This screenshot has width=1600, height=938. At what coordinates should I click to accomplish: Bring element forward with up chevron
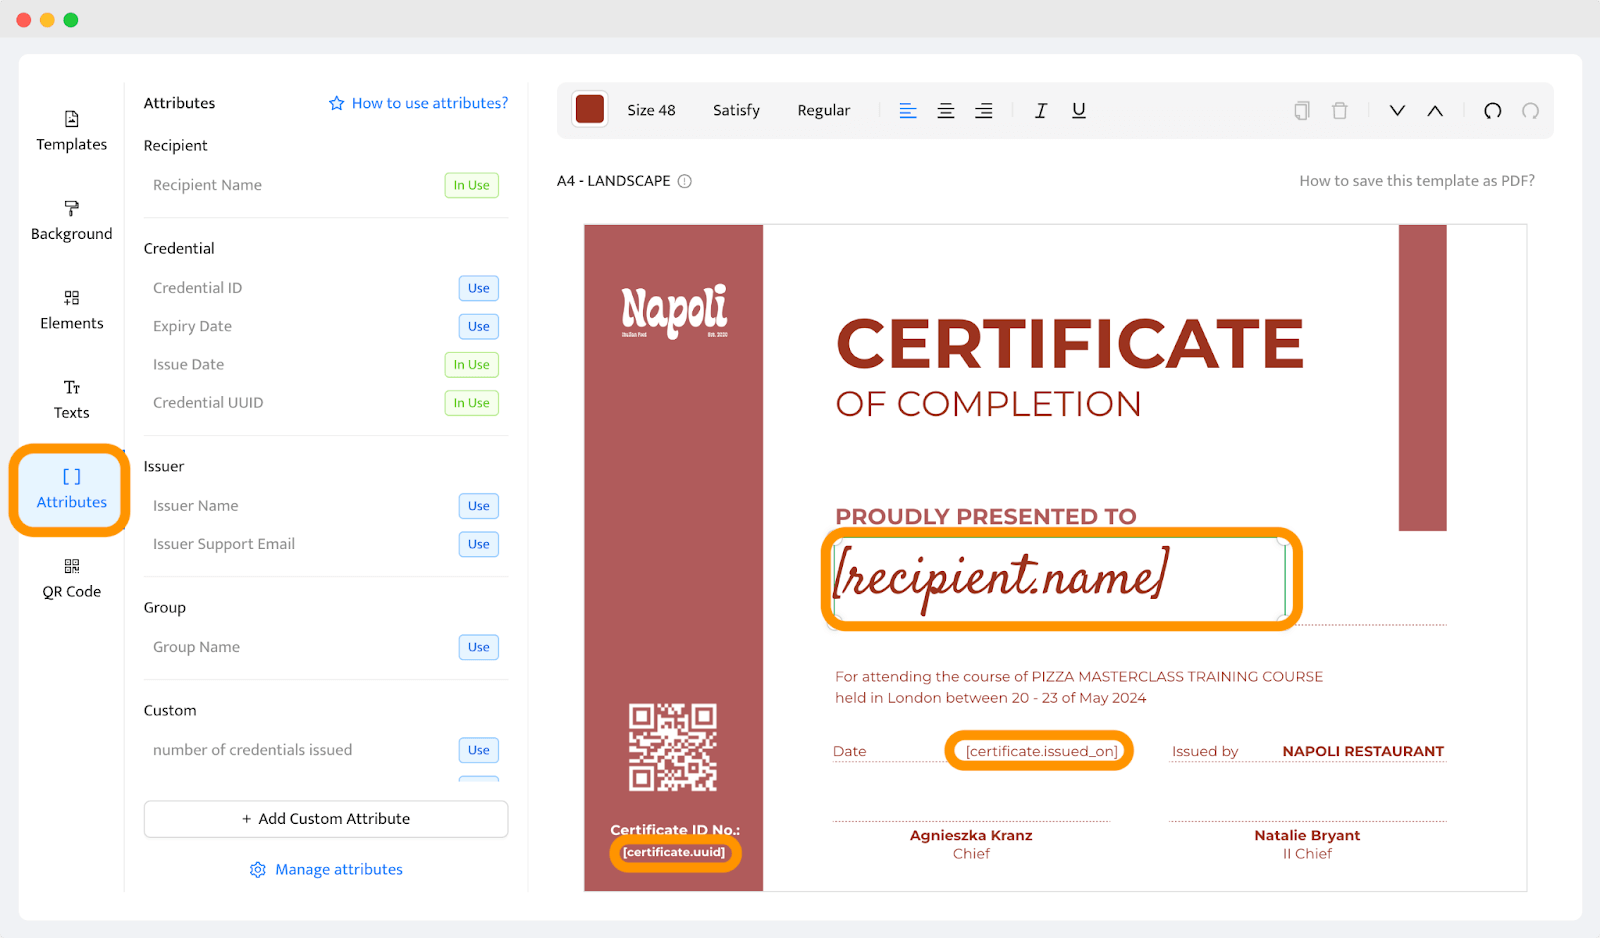tap(1435, 111)
